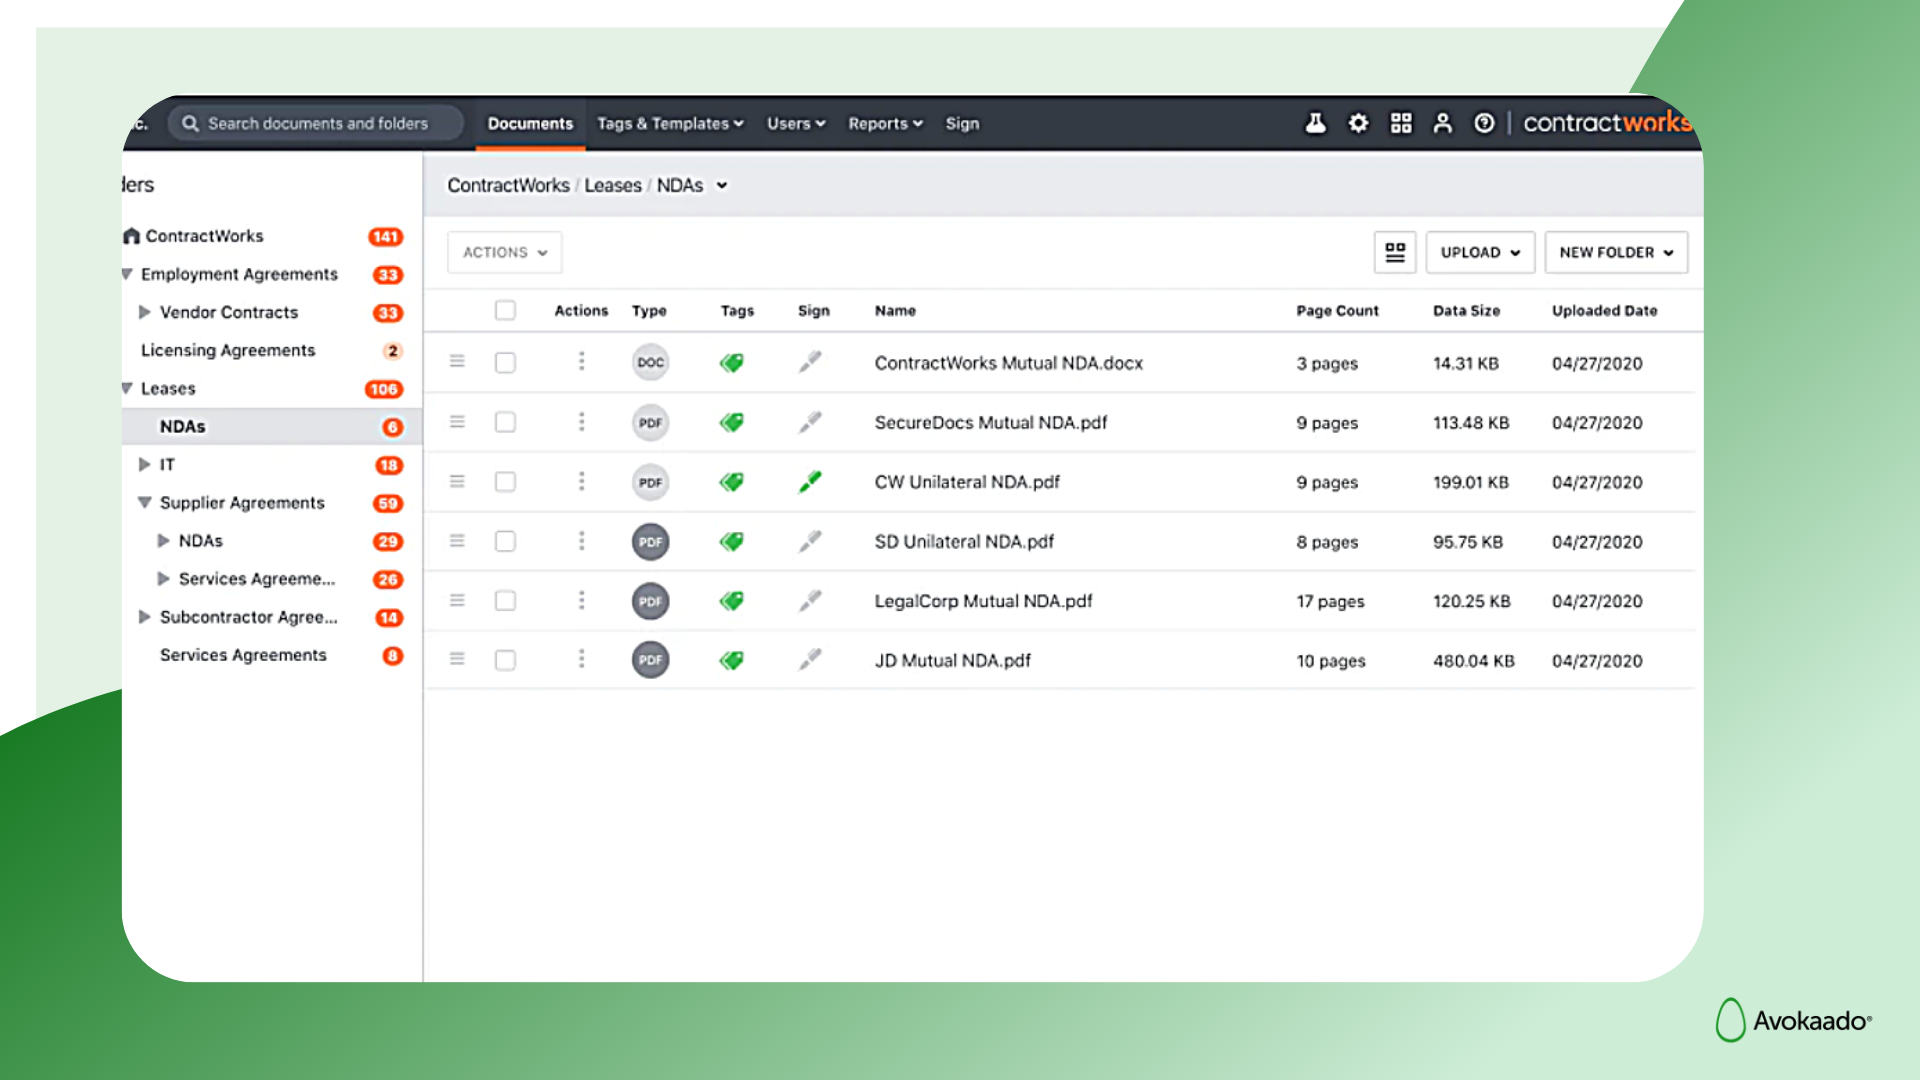Open the file SecureDocs Mutual NDA.pdf
Viewport: 1920px width, 1080px height.
coord(990,423)
